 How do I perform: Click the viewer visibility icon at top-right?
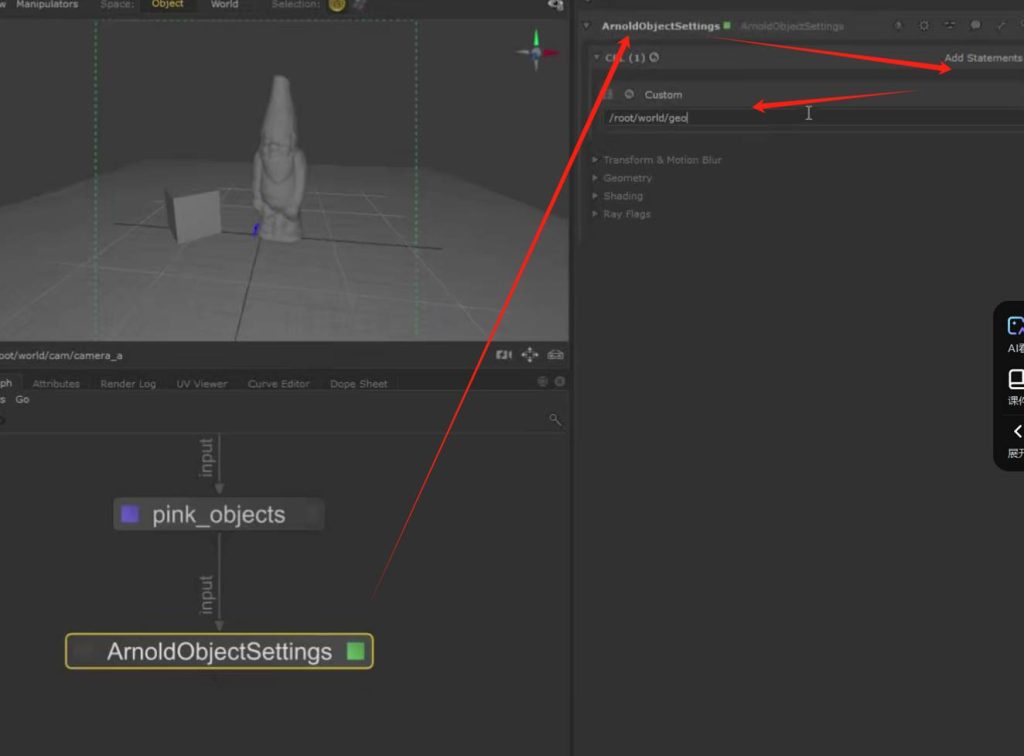tap(556, 5)
